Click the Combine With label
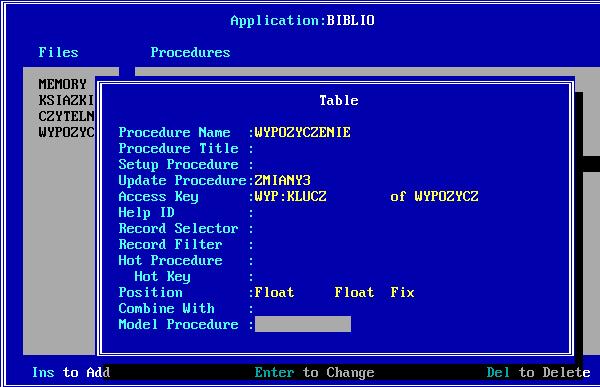Screen dimensions: 600x387 point(166,309)
